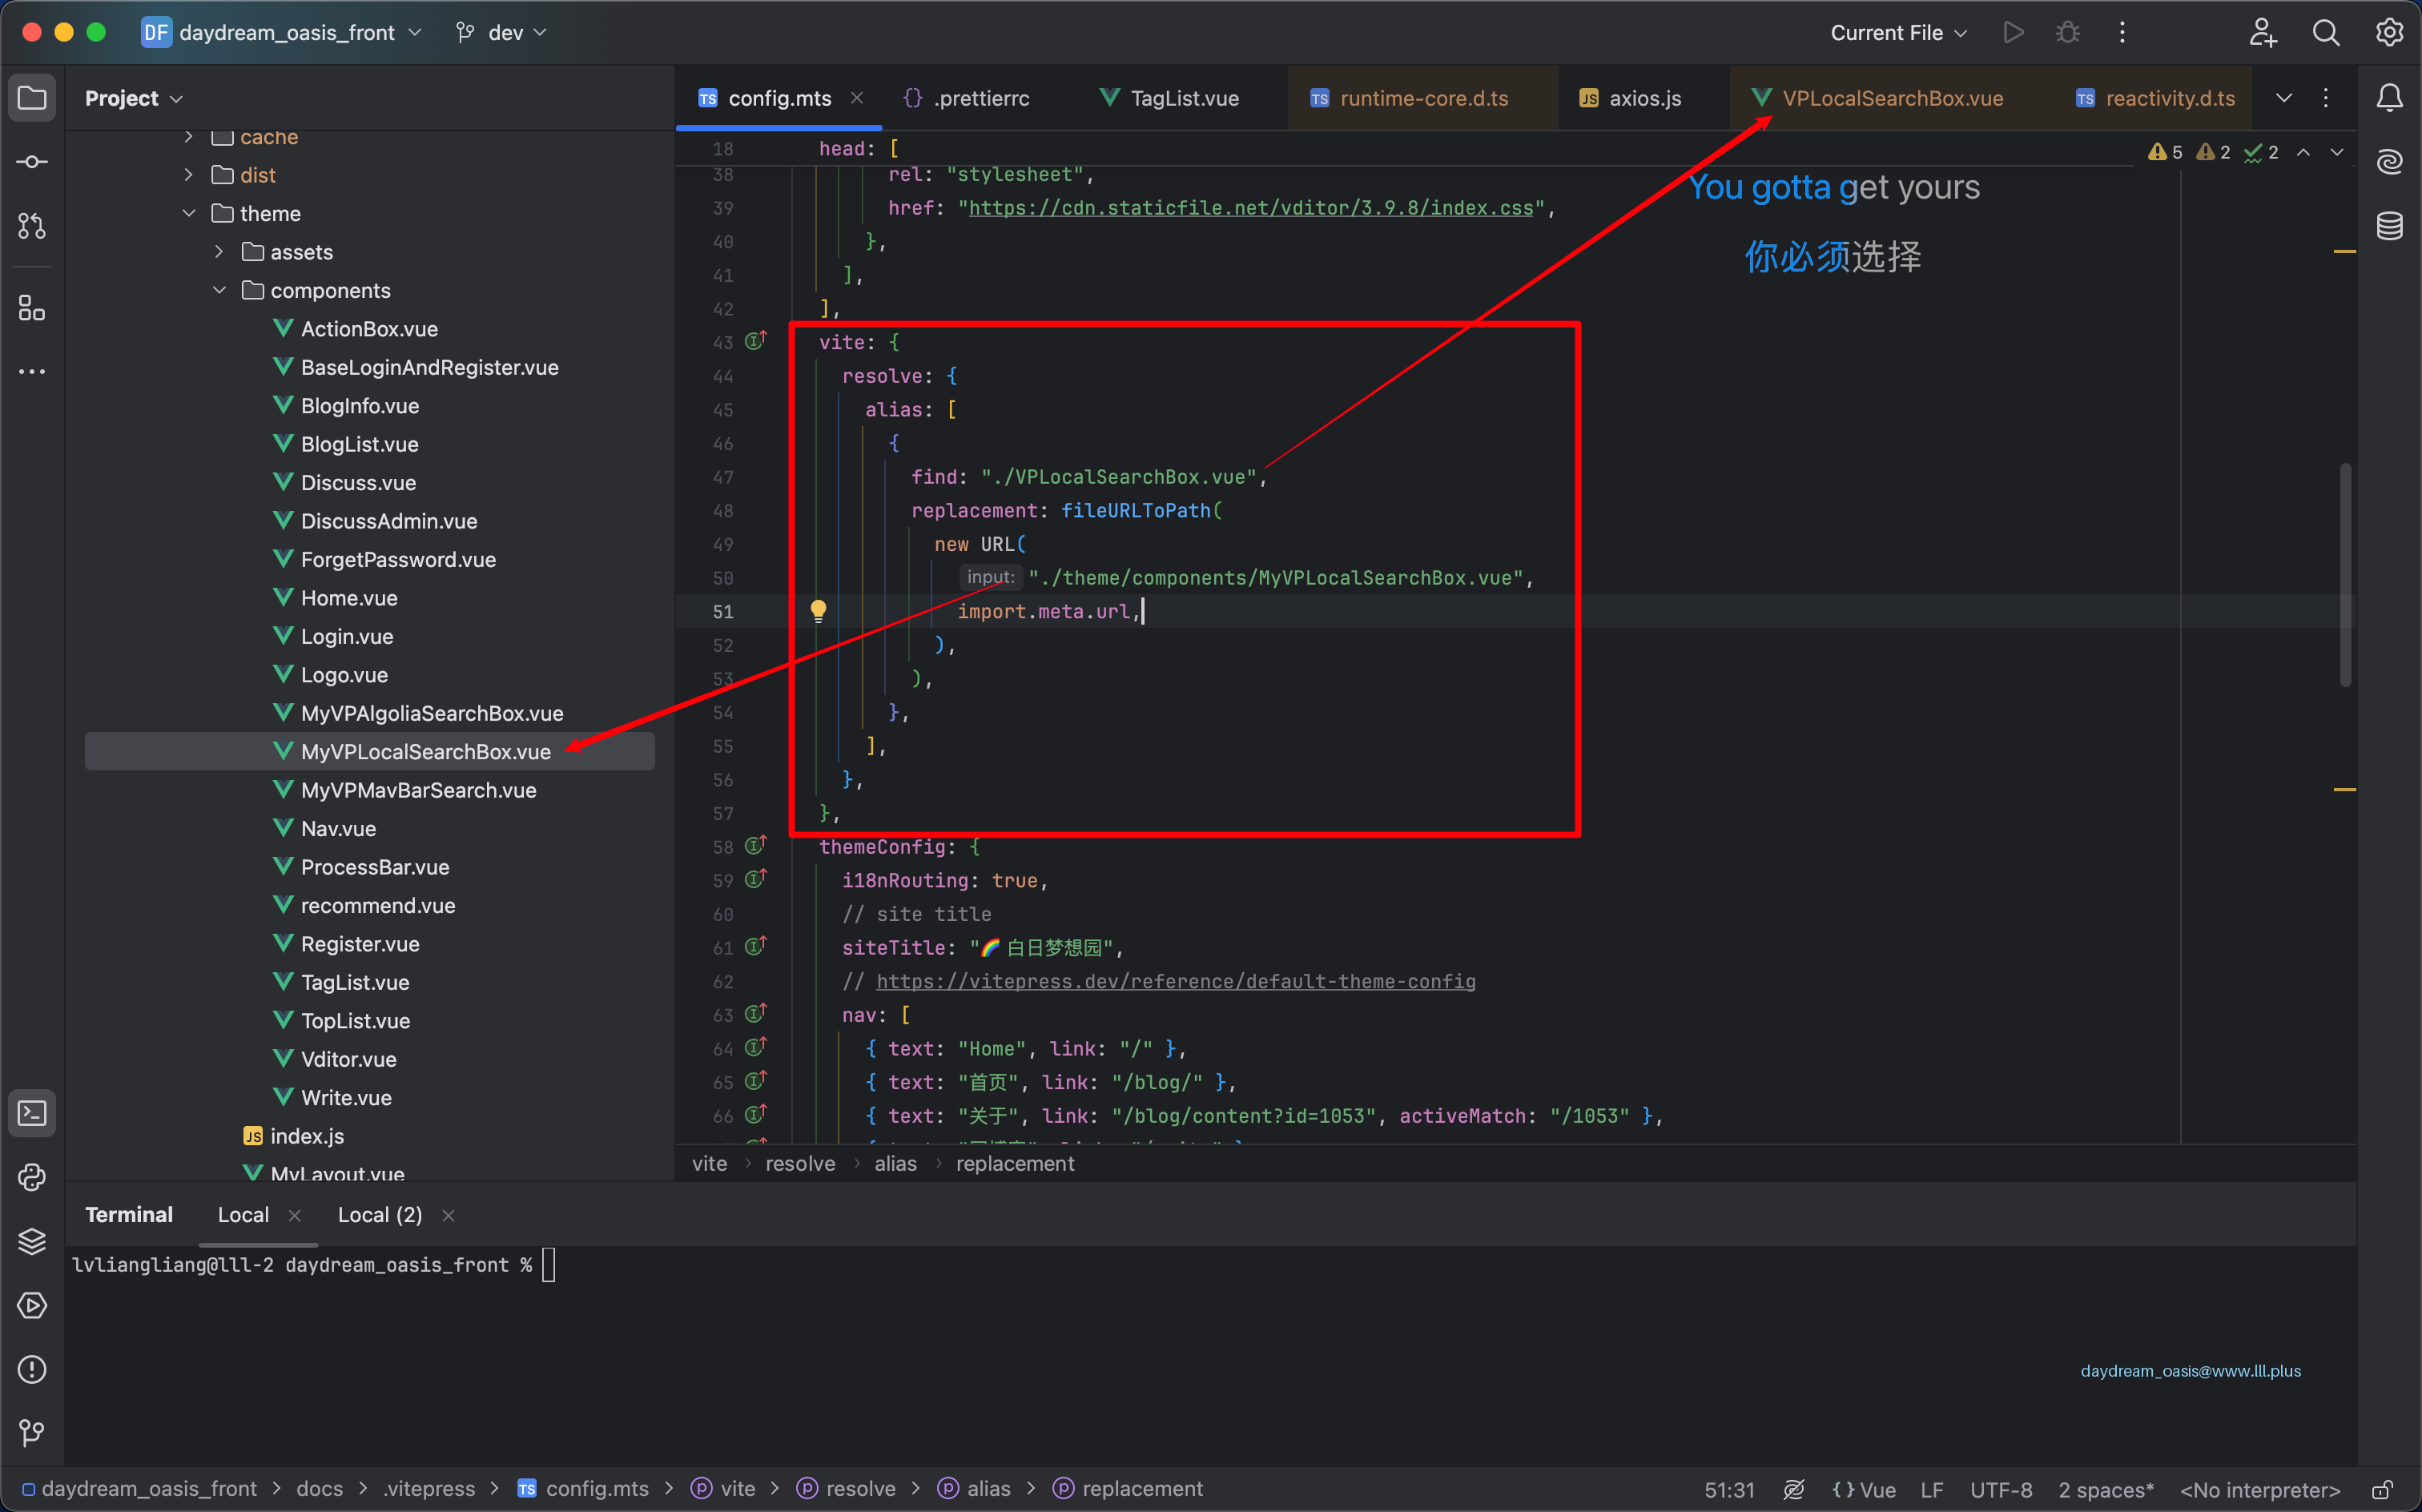Change UTF-8 file encoding
Viewport: 2422px width, 1512px height.
tap(2001, 1489)
